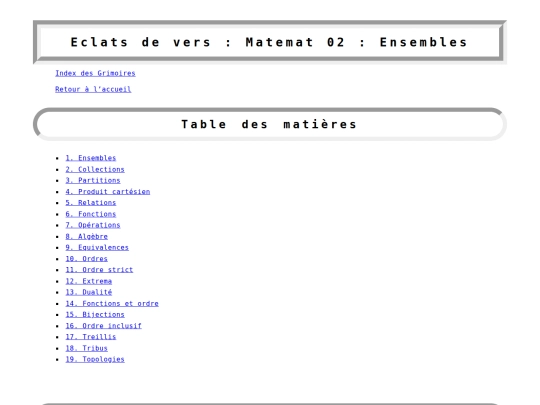Screen dimensions: 540x405
Task: Jump to 11. Ordre strict
Action: click(99, 270)
